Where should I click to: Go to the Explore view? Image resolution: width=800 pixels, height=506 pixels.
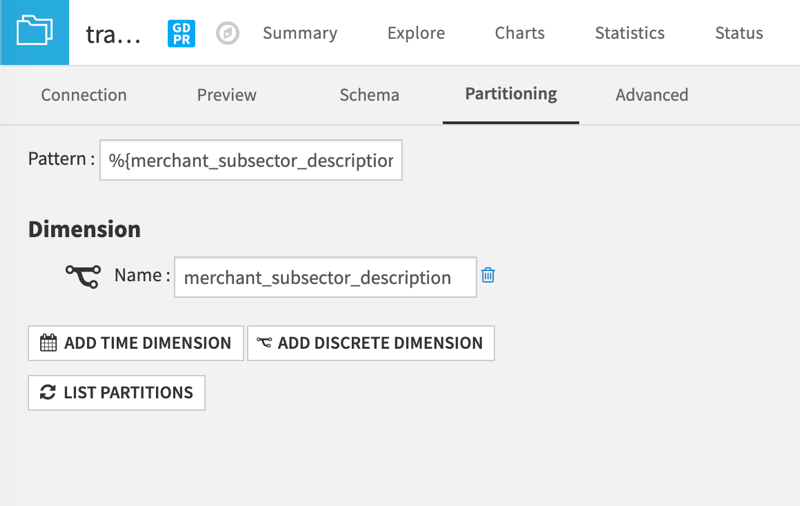coord(416,33)
